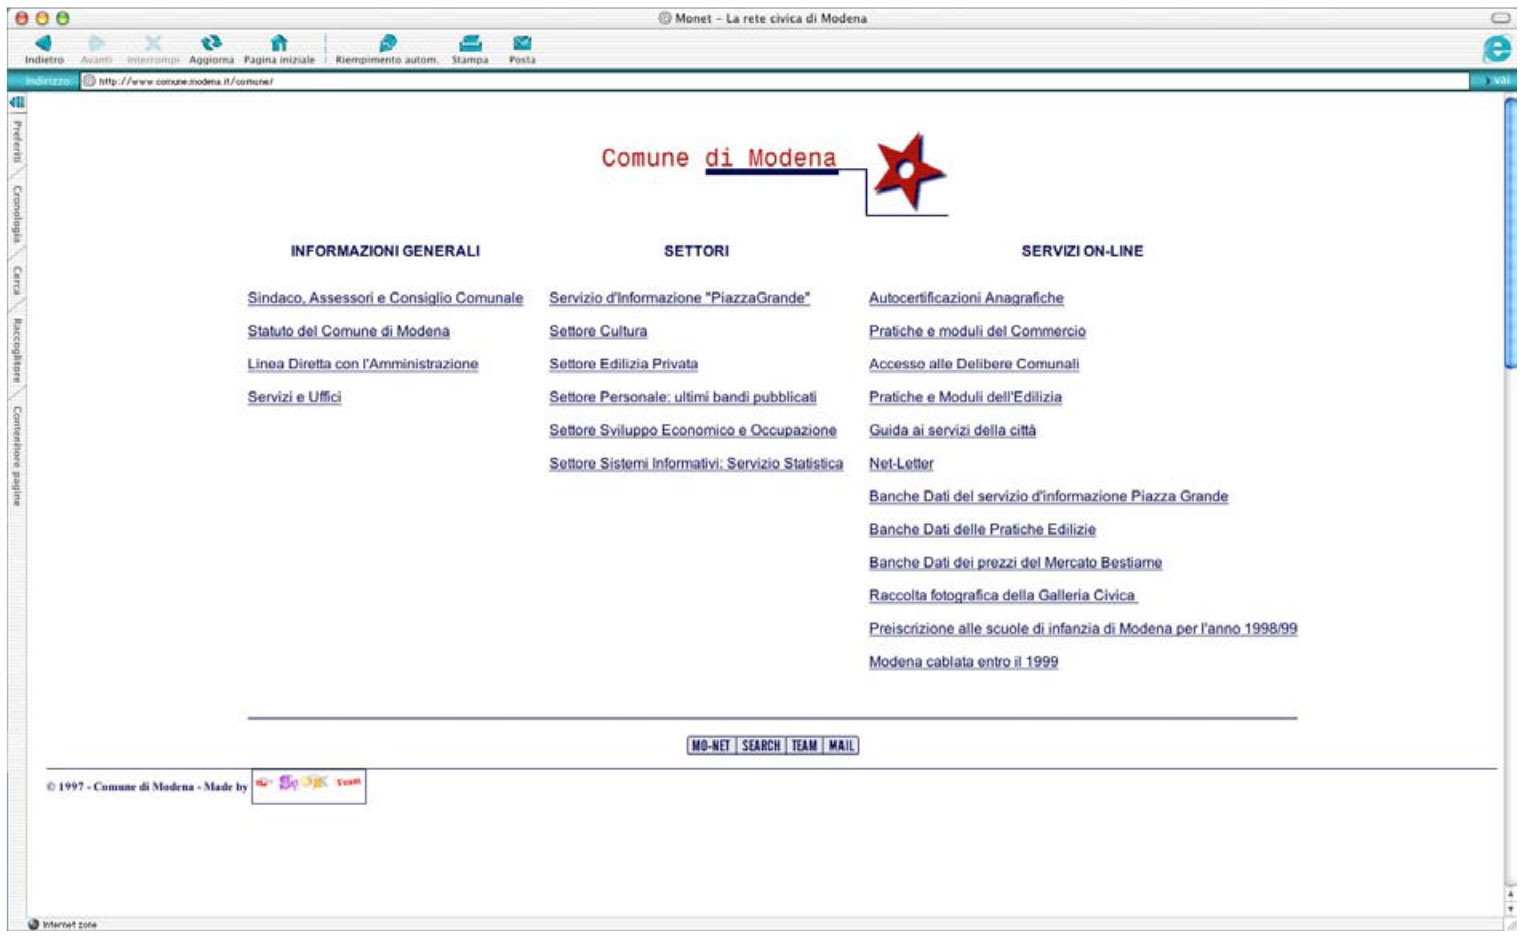Click the MAIL navigation button

841,746
